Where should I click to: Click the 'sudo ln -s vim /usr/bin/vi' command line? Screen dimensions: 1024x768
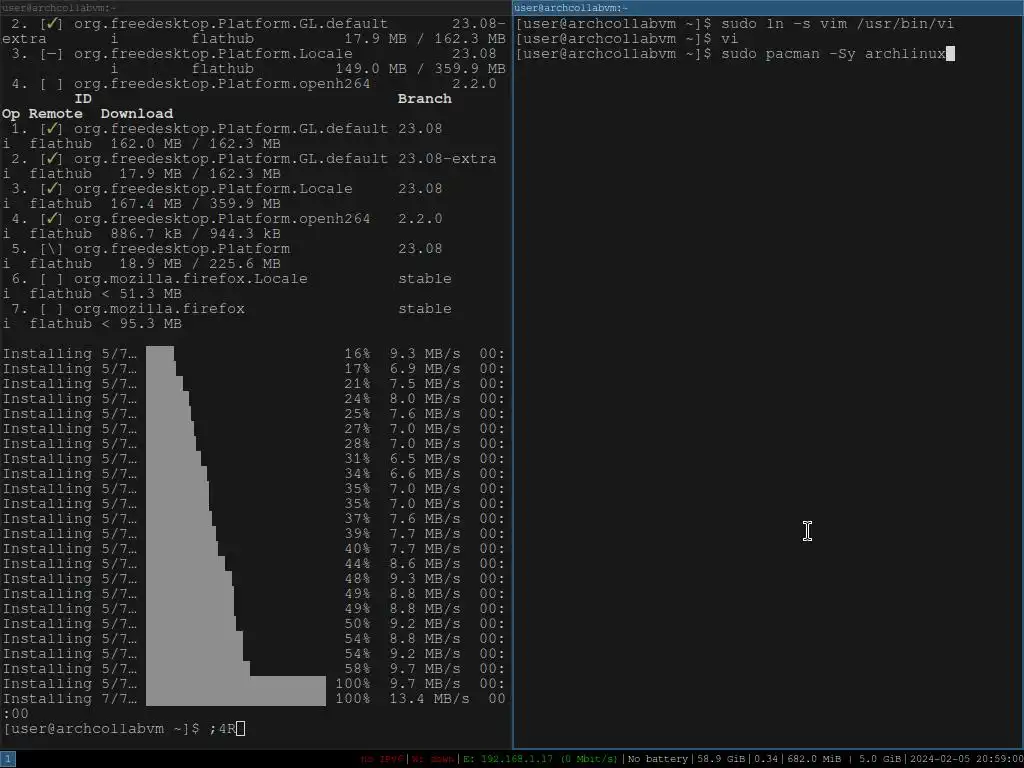(x=837, y=24)
